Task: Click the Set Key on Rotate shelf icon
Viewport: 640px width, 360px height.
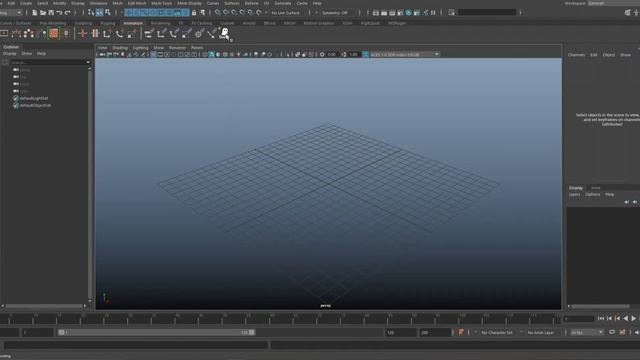Action: point(119,33)
